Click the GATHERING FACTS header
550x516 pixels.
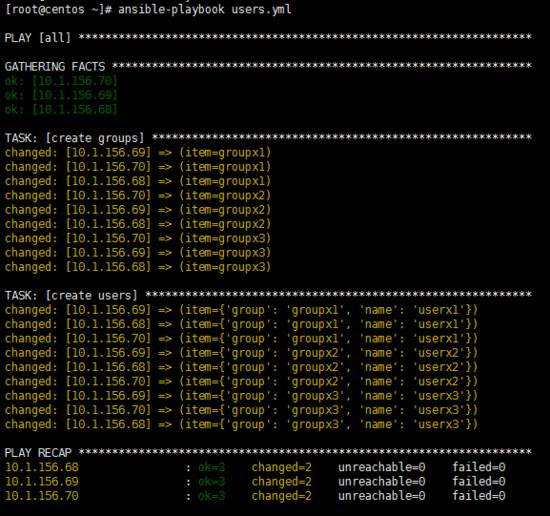coord(55,66)
